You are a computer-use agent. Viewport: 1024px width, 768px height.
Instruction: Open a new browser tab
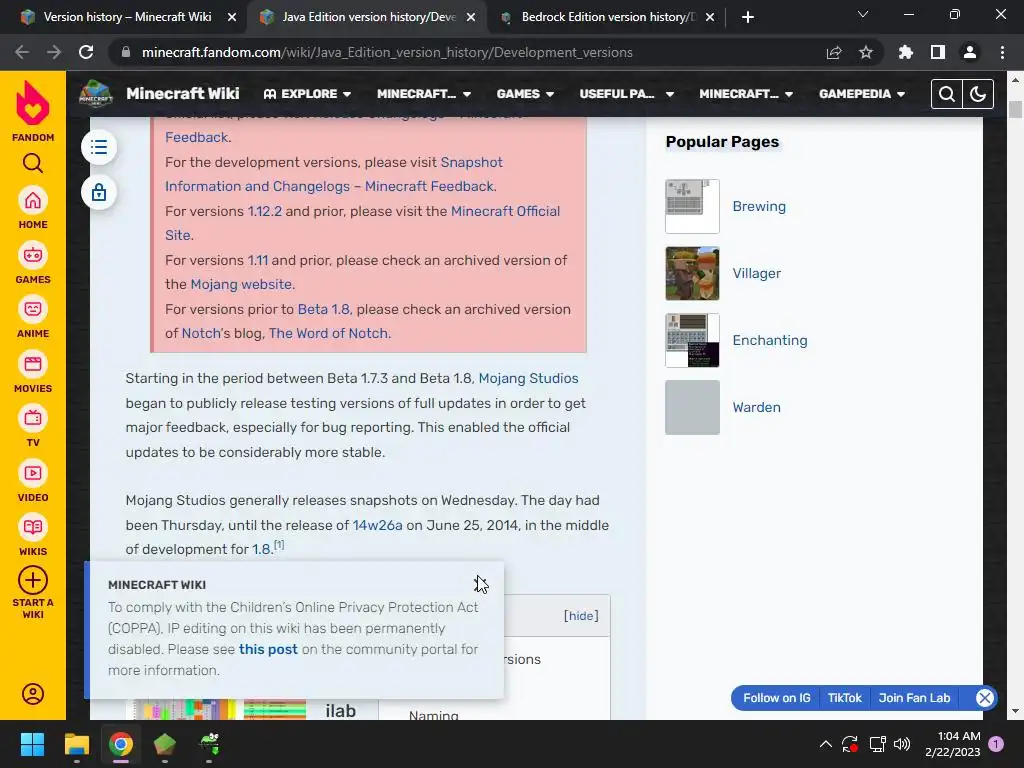tap(748, 17)
